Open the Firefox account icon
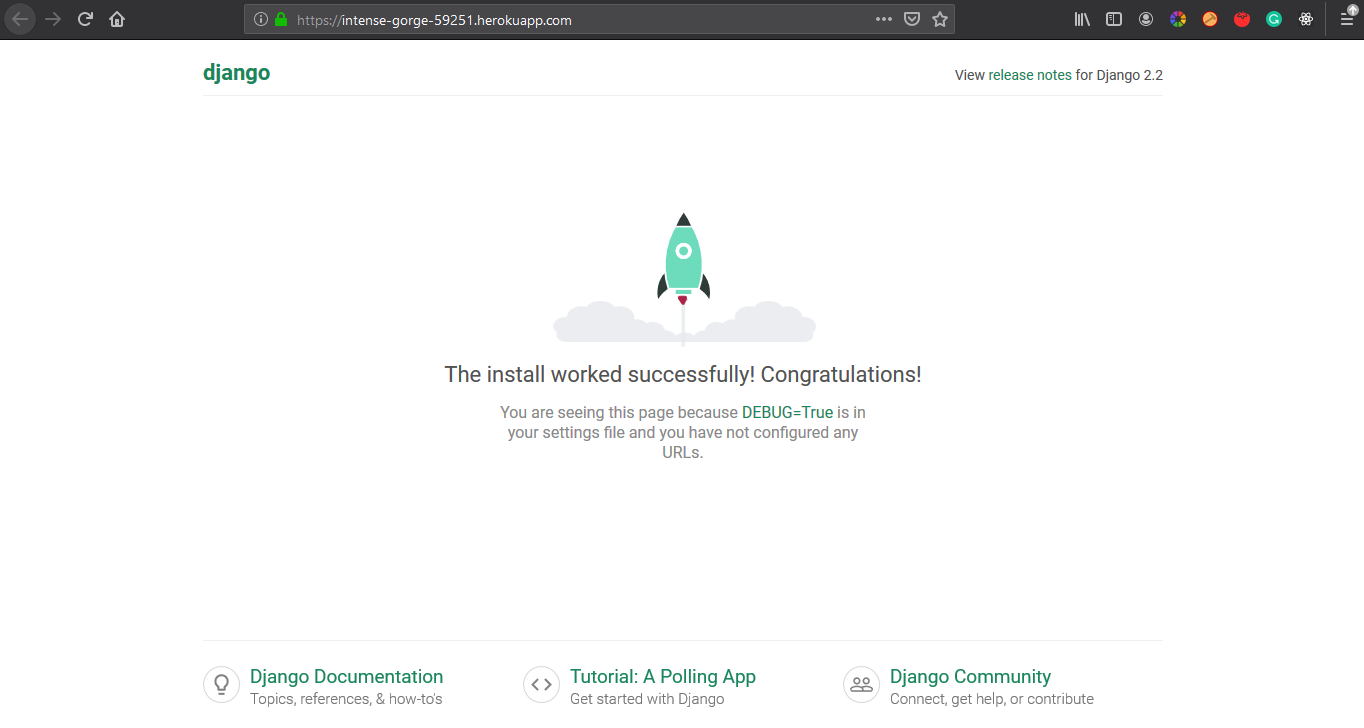This screenshot has width=1364, height=728. (1146, 19)
